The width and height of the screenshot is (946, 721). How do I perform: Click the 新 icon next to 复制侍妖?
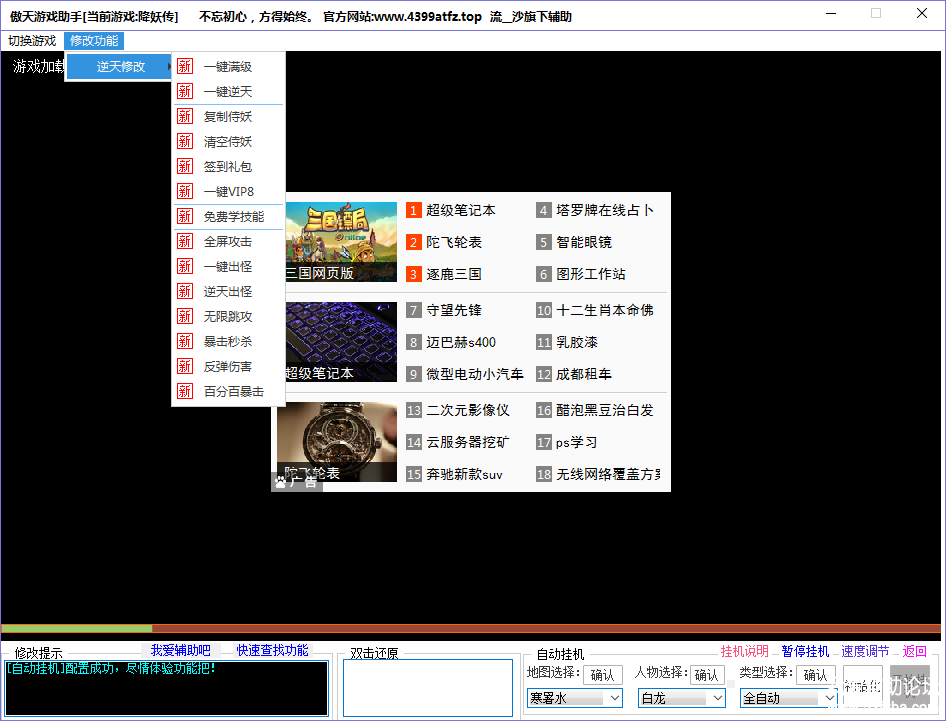pyautogui.click(x=185, y=117)
